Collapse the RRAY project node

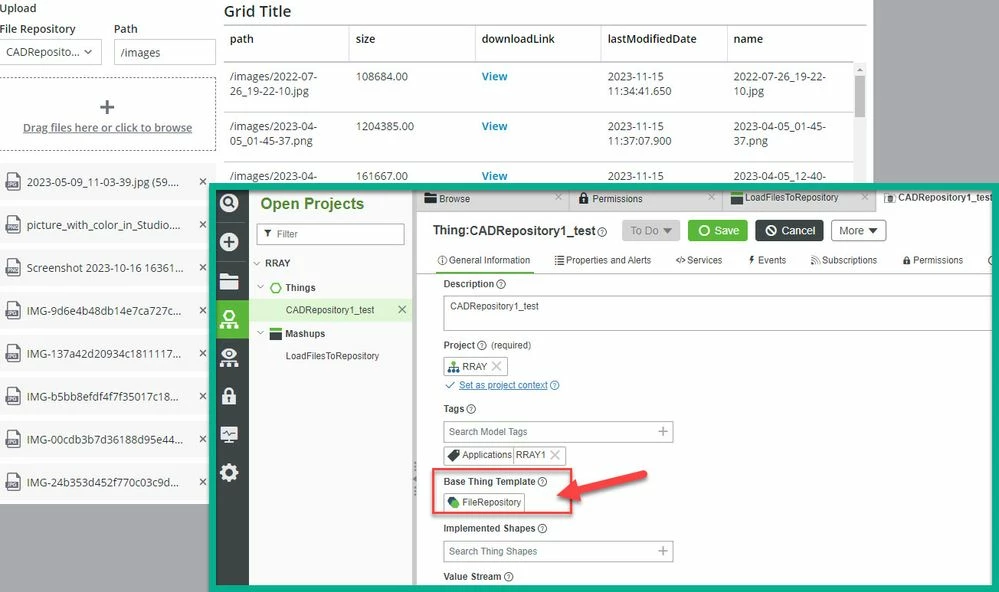pos(257,263)
